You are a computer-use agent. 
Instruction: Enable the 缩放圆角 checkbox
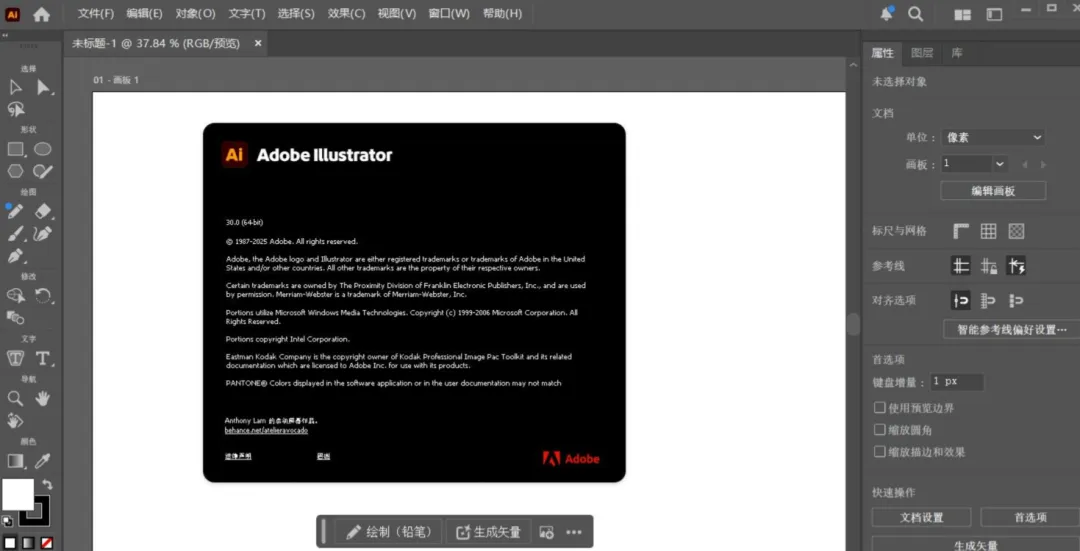[879, 430]
